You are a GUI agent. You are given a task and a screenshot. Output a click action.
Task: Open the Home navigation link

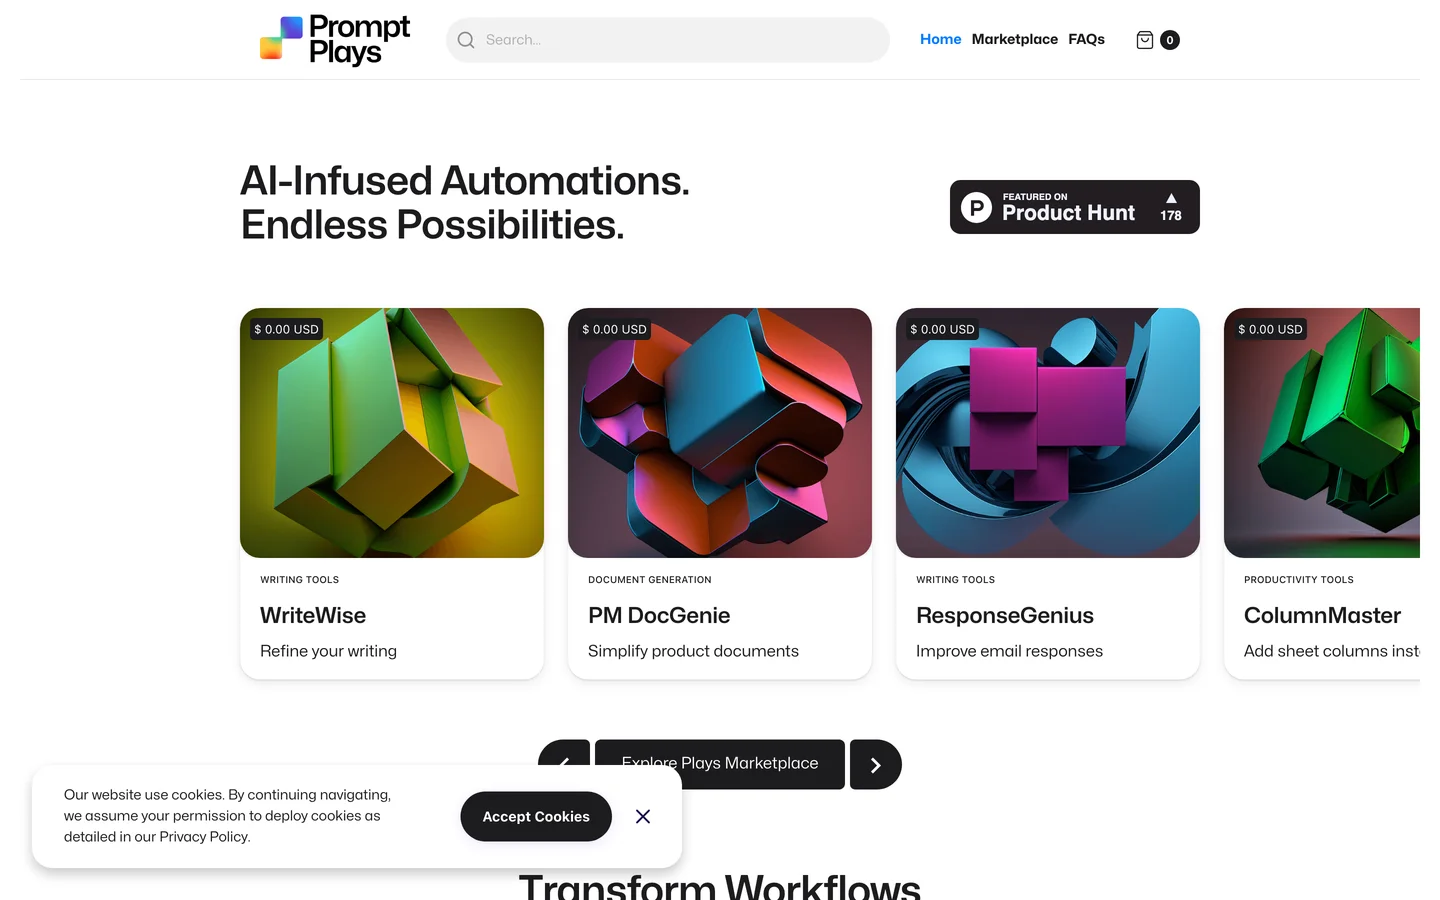click(x=940, y=39)
